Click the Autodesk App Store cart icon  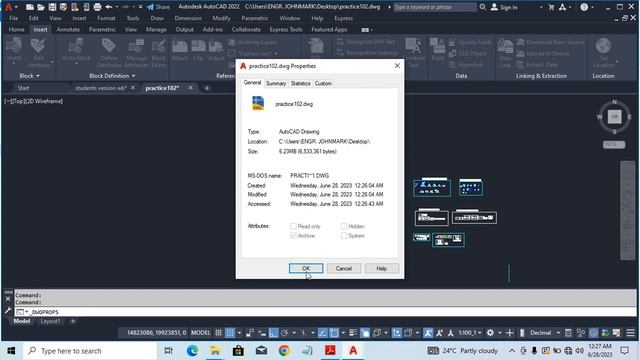tap(551, 7)
